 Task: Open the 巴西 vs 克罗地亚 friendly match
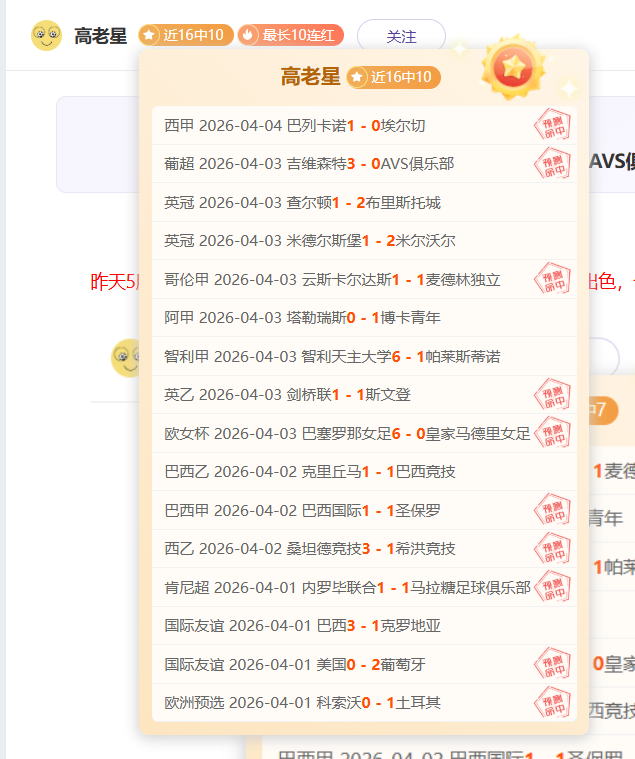coord(302,626)
